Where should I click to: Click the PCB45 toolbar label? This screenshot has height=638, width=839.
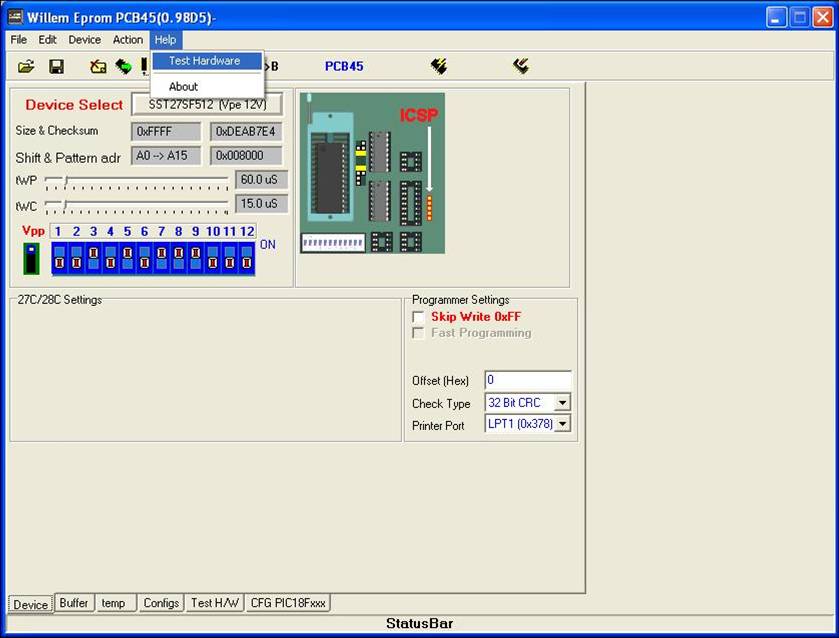pos(344,66)
